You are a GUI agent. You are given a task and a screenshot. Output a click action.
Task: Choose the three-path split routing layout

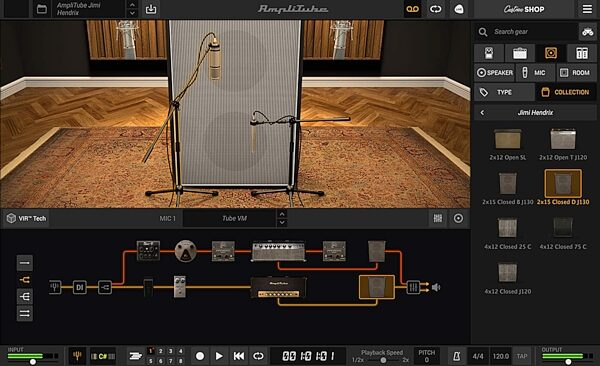point(24,297)
